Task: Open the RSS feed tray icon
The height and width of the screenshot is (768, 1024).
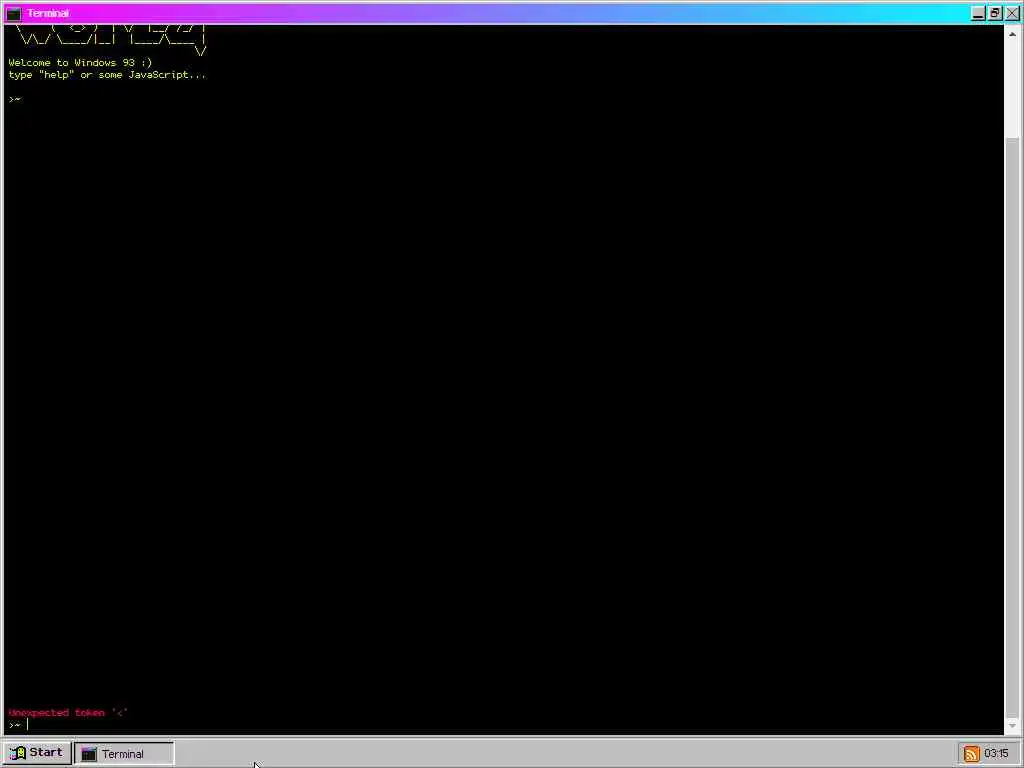Action: 971,754
